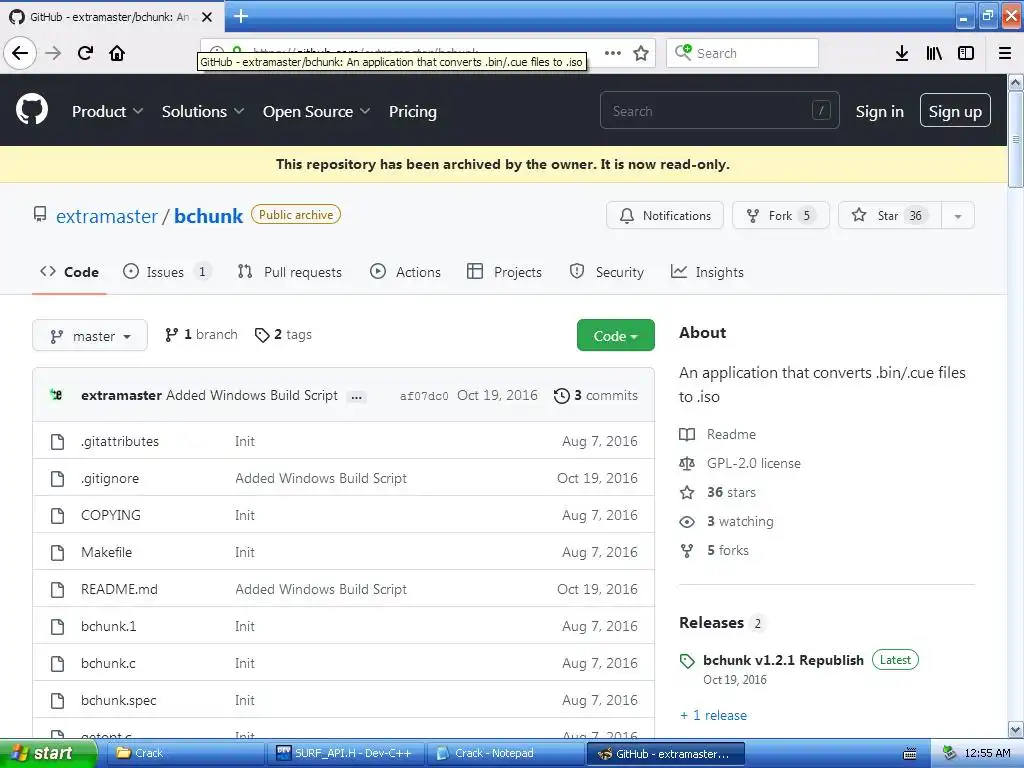Click the Notifications button
The image size is (1024, 768).
(665, 216)
